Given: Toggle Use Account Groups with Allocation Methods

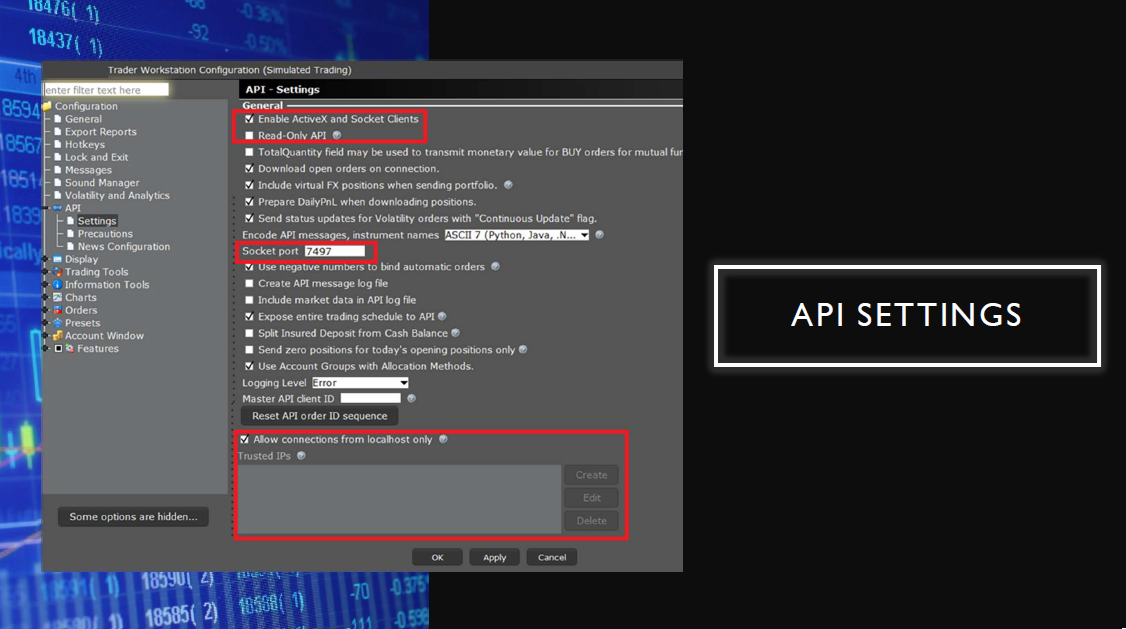Looking at the screenshot, I should coord(249,366).
